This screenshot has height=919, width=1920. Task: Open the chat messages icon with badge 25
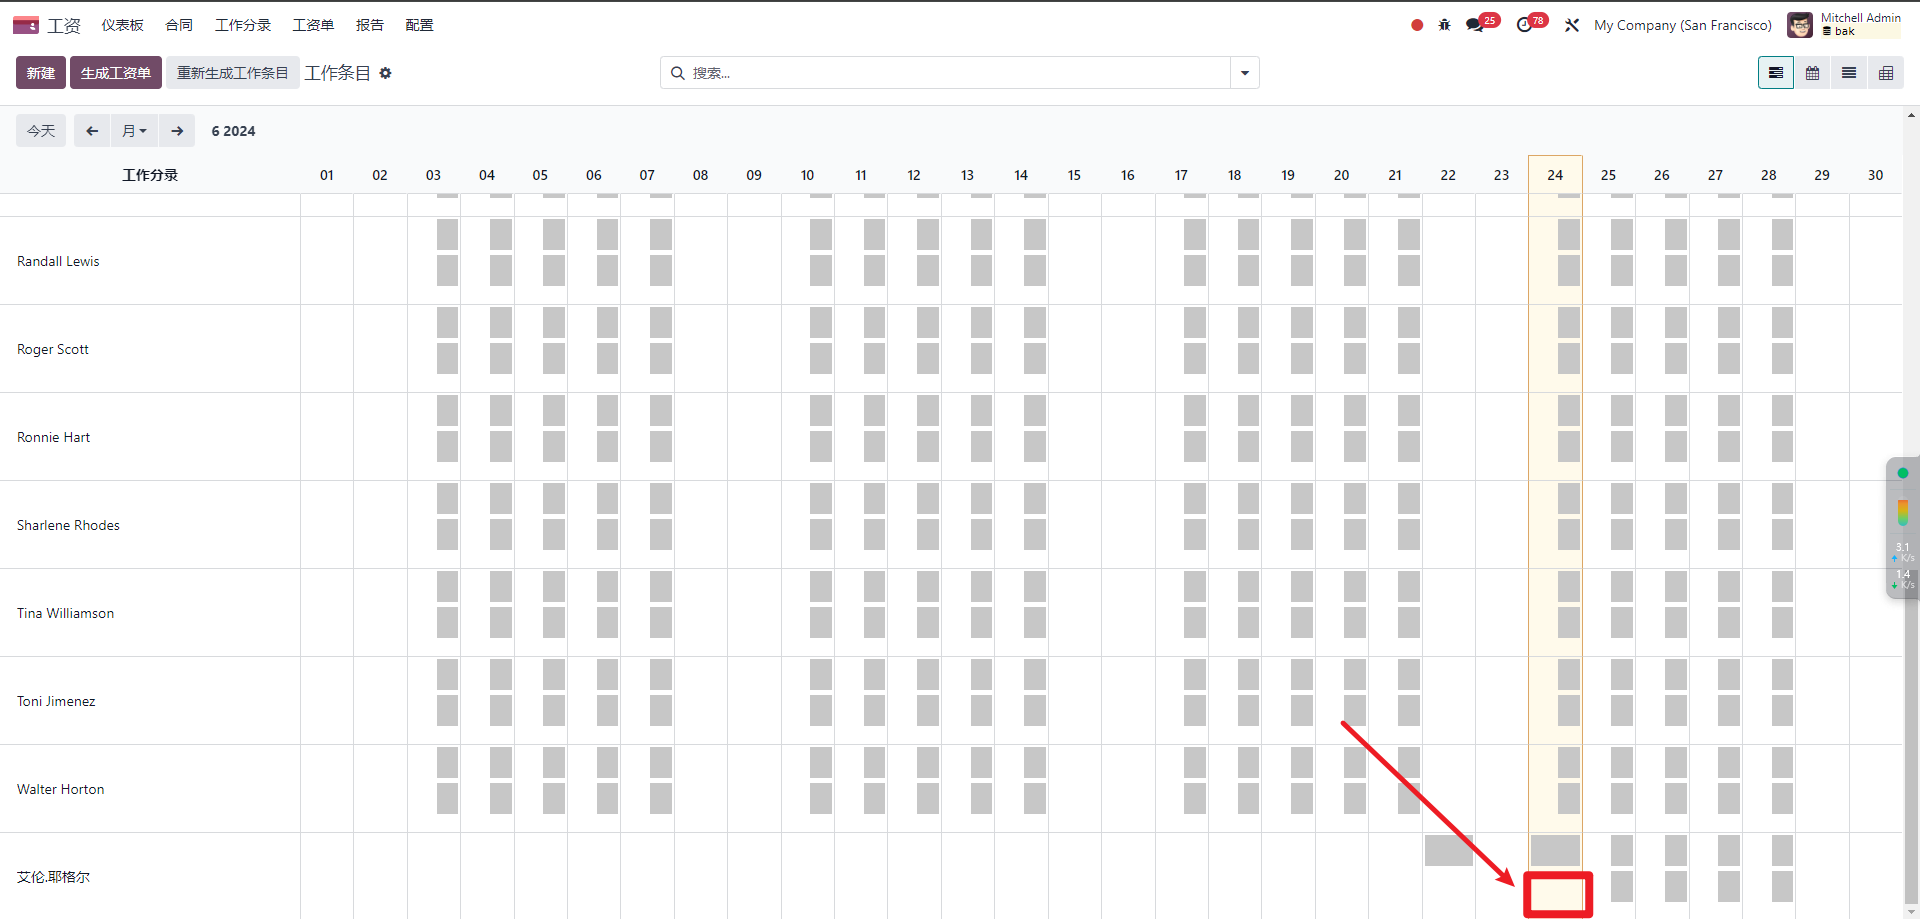1475,25
